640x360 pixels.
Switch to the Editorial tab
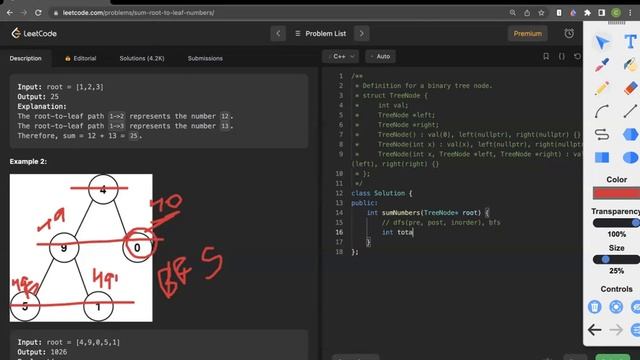(x=80, y=58)
